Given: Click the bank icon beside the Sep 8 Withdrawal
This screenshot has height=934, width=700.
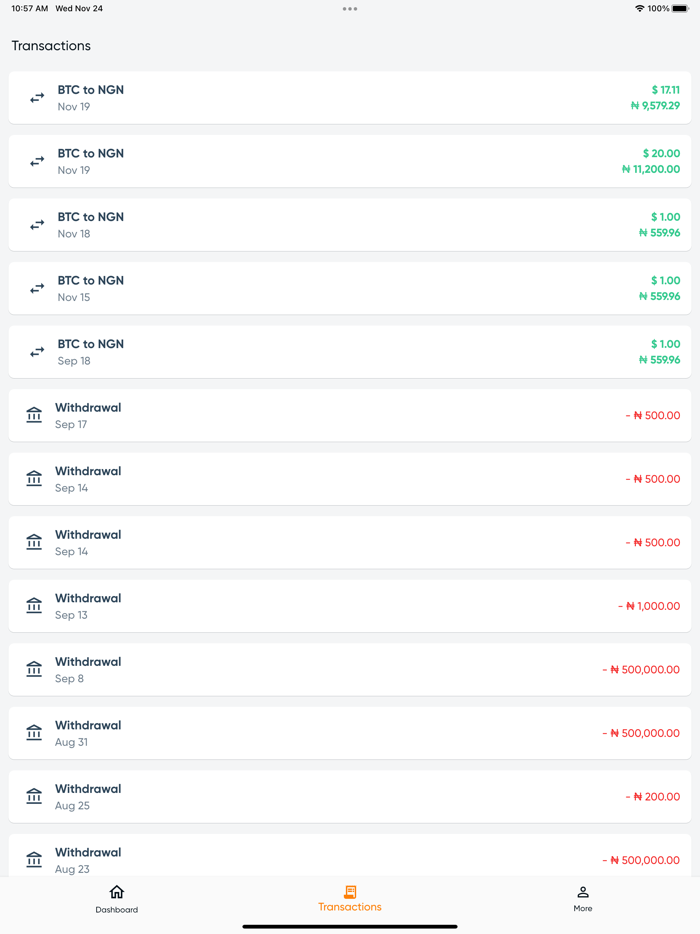Looking at the screenshot, I should coord(33,669).
